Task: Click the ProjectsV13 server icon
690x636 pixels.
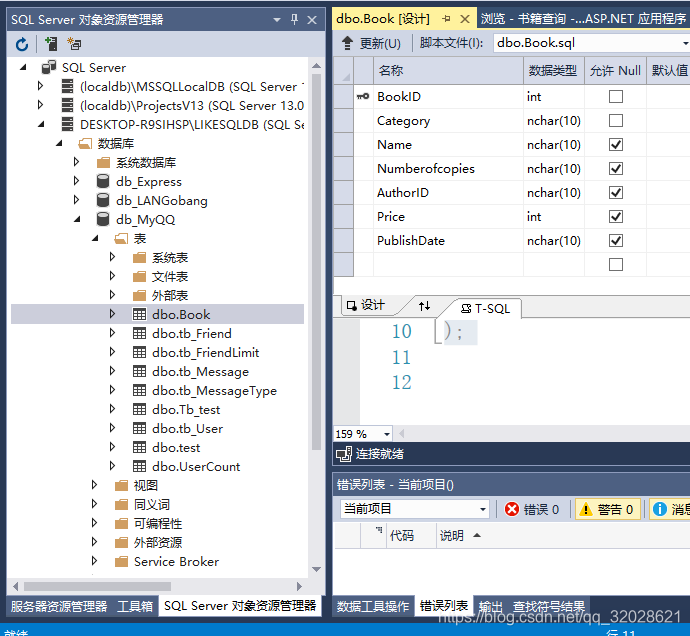Action: pos(67,105)
